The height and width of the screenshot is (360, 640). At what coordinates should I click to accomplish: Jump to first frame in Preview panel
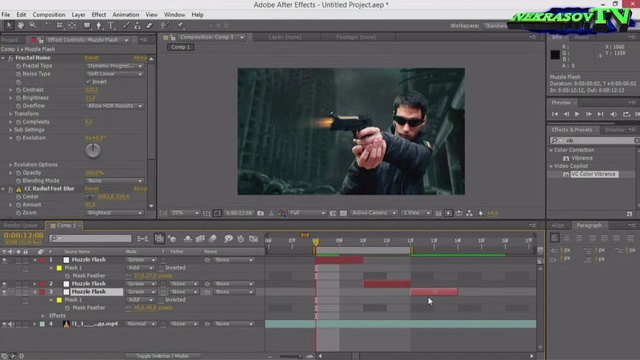point(555,114)
